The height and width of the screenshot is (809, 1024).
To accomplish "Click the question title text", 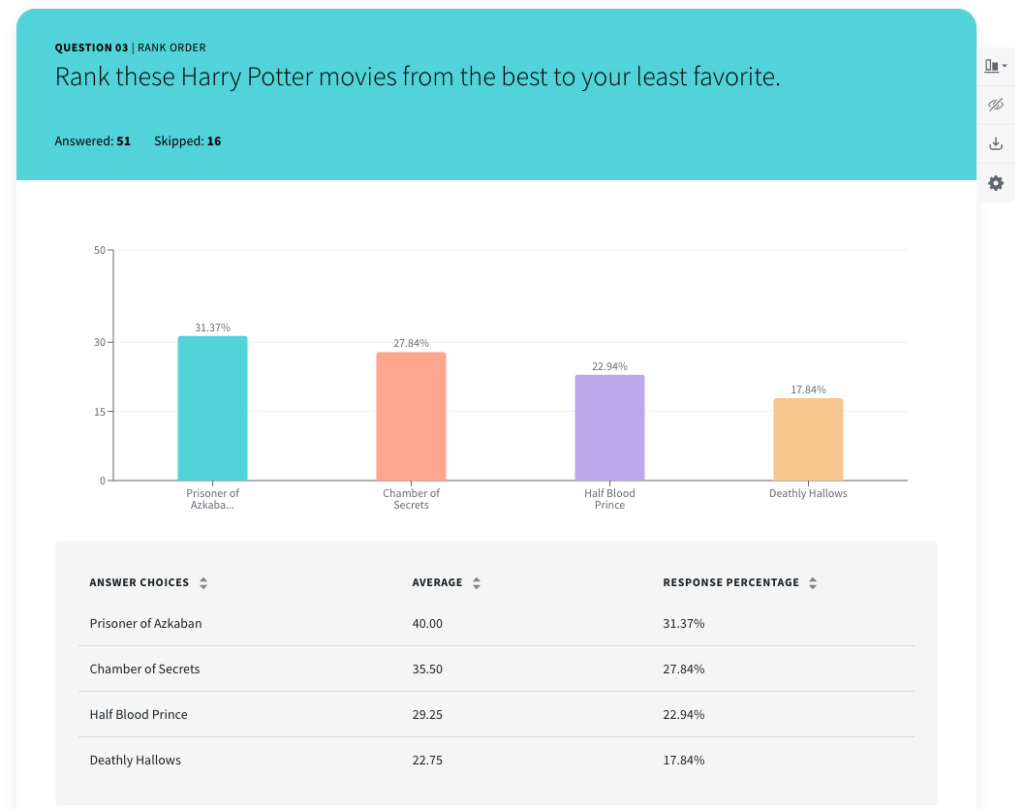I will pyautogui.click(x=401, y=77).
